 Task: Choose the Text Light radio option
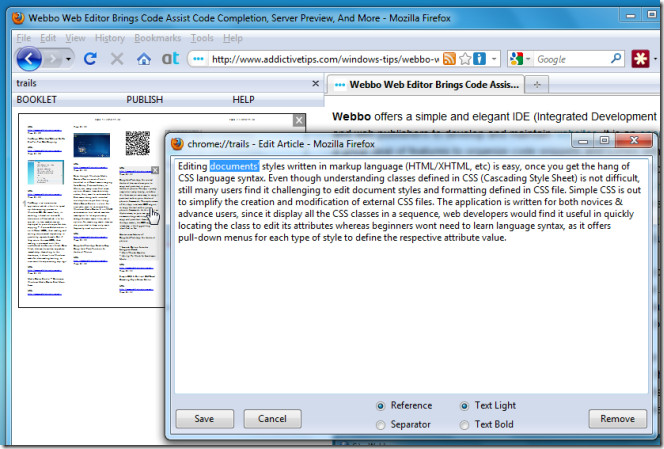tap(464, 406)
